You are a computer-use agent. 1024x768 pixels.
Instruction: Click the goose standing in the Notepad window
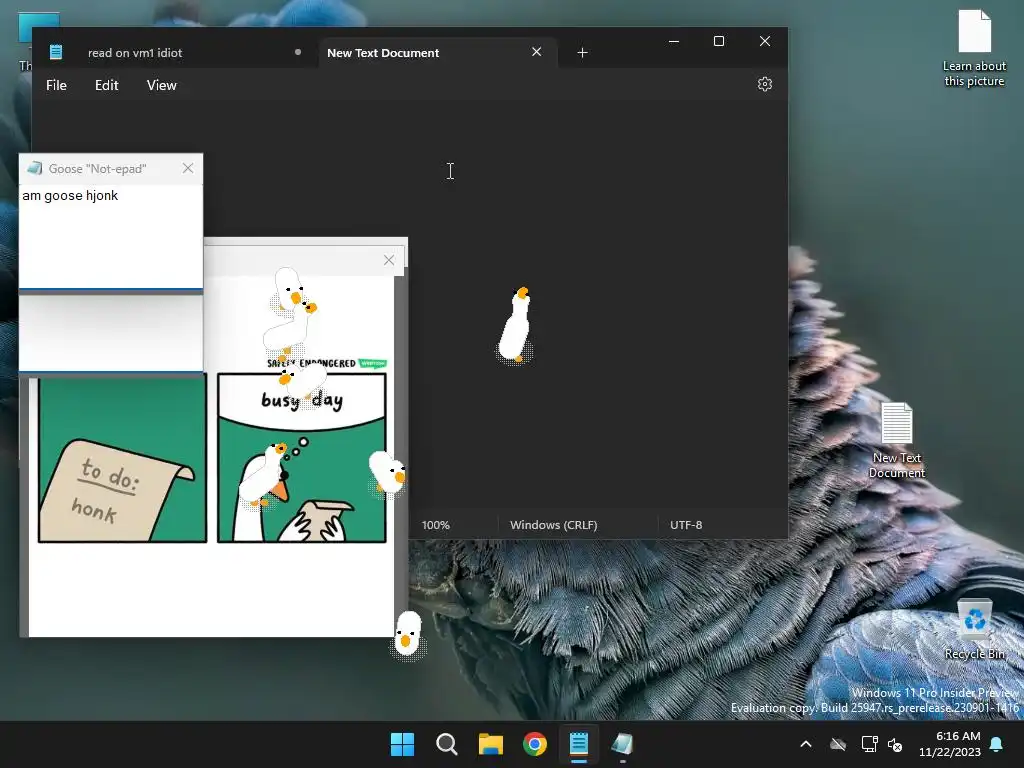pos(515,324)
